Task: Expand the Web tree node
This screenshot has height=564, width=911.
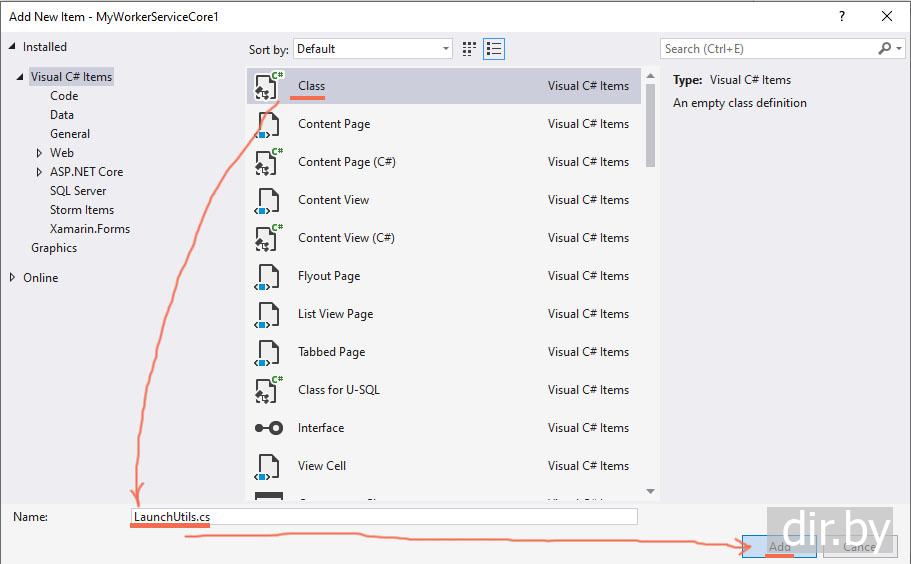Action: [39, 153]
